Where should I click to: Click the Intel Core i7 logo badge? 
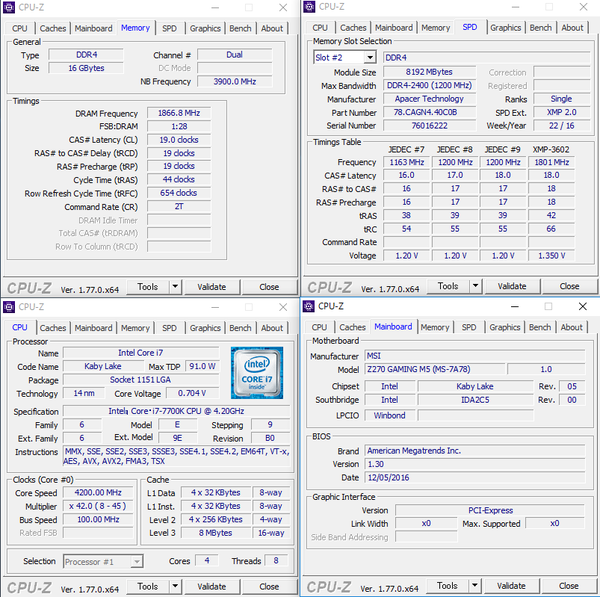tap(257, 373)
